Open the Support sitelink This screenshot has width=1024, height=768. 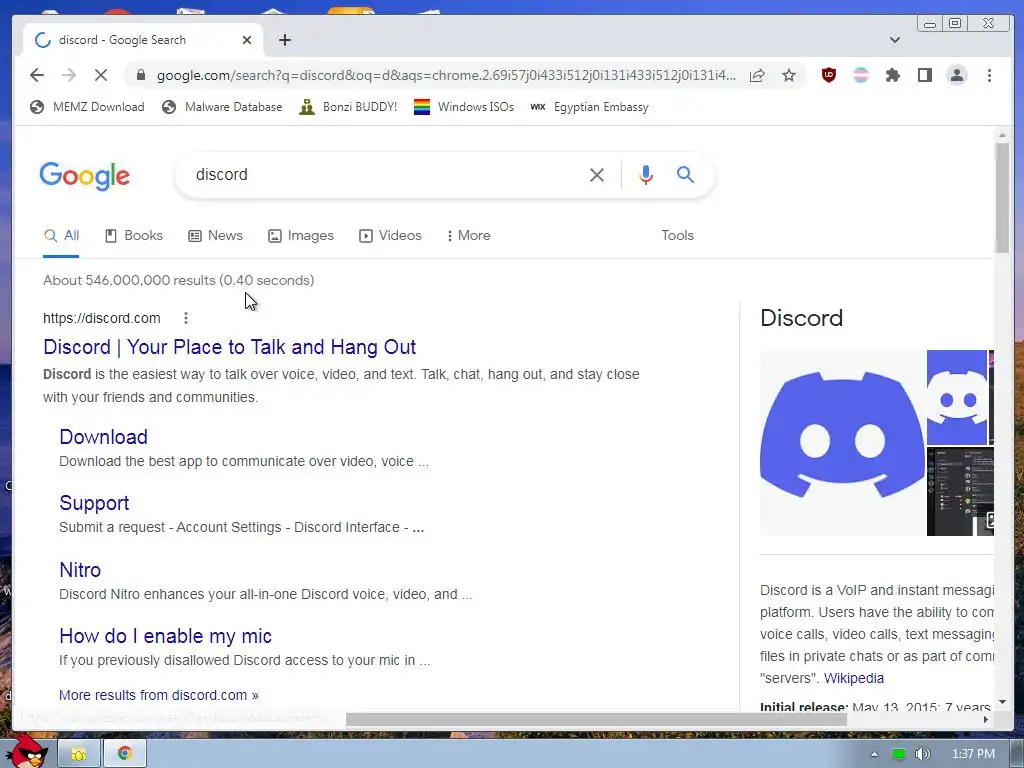94,503
